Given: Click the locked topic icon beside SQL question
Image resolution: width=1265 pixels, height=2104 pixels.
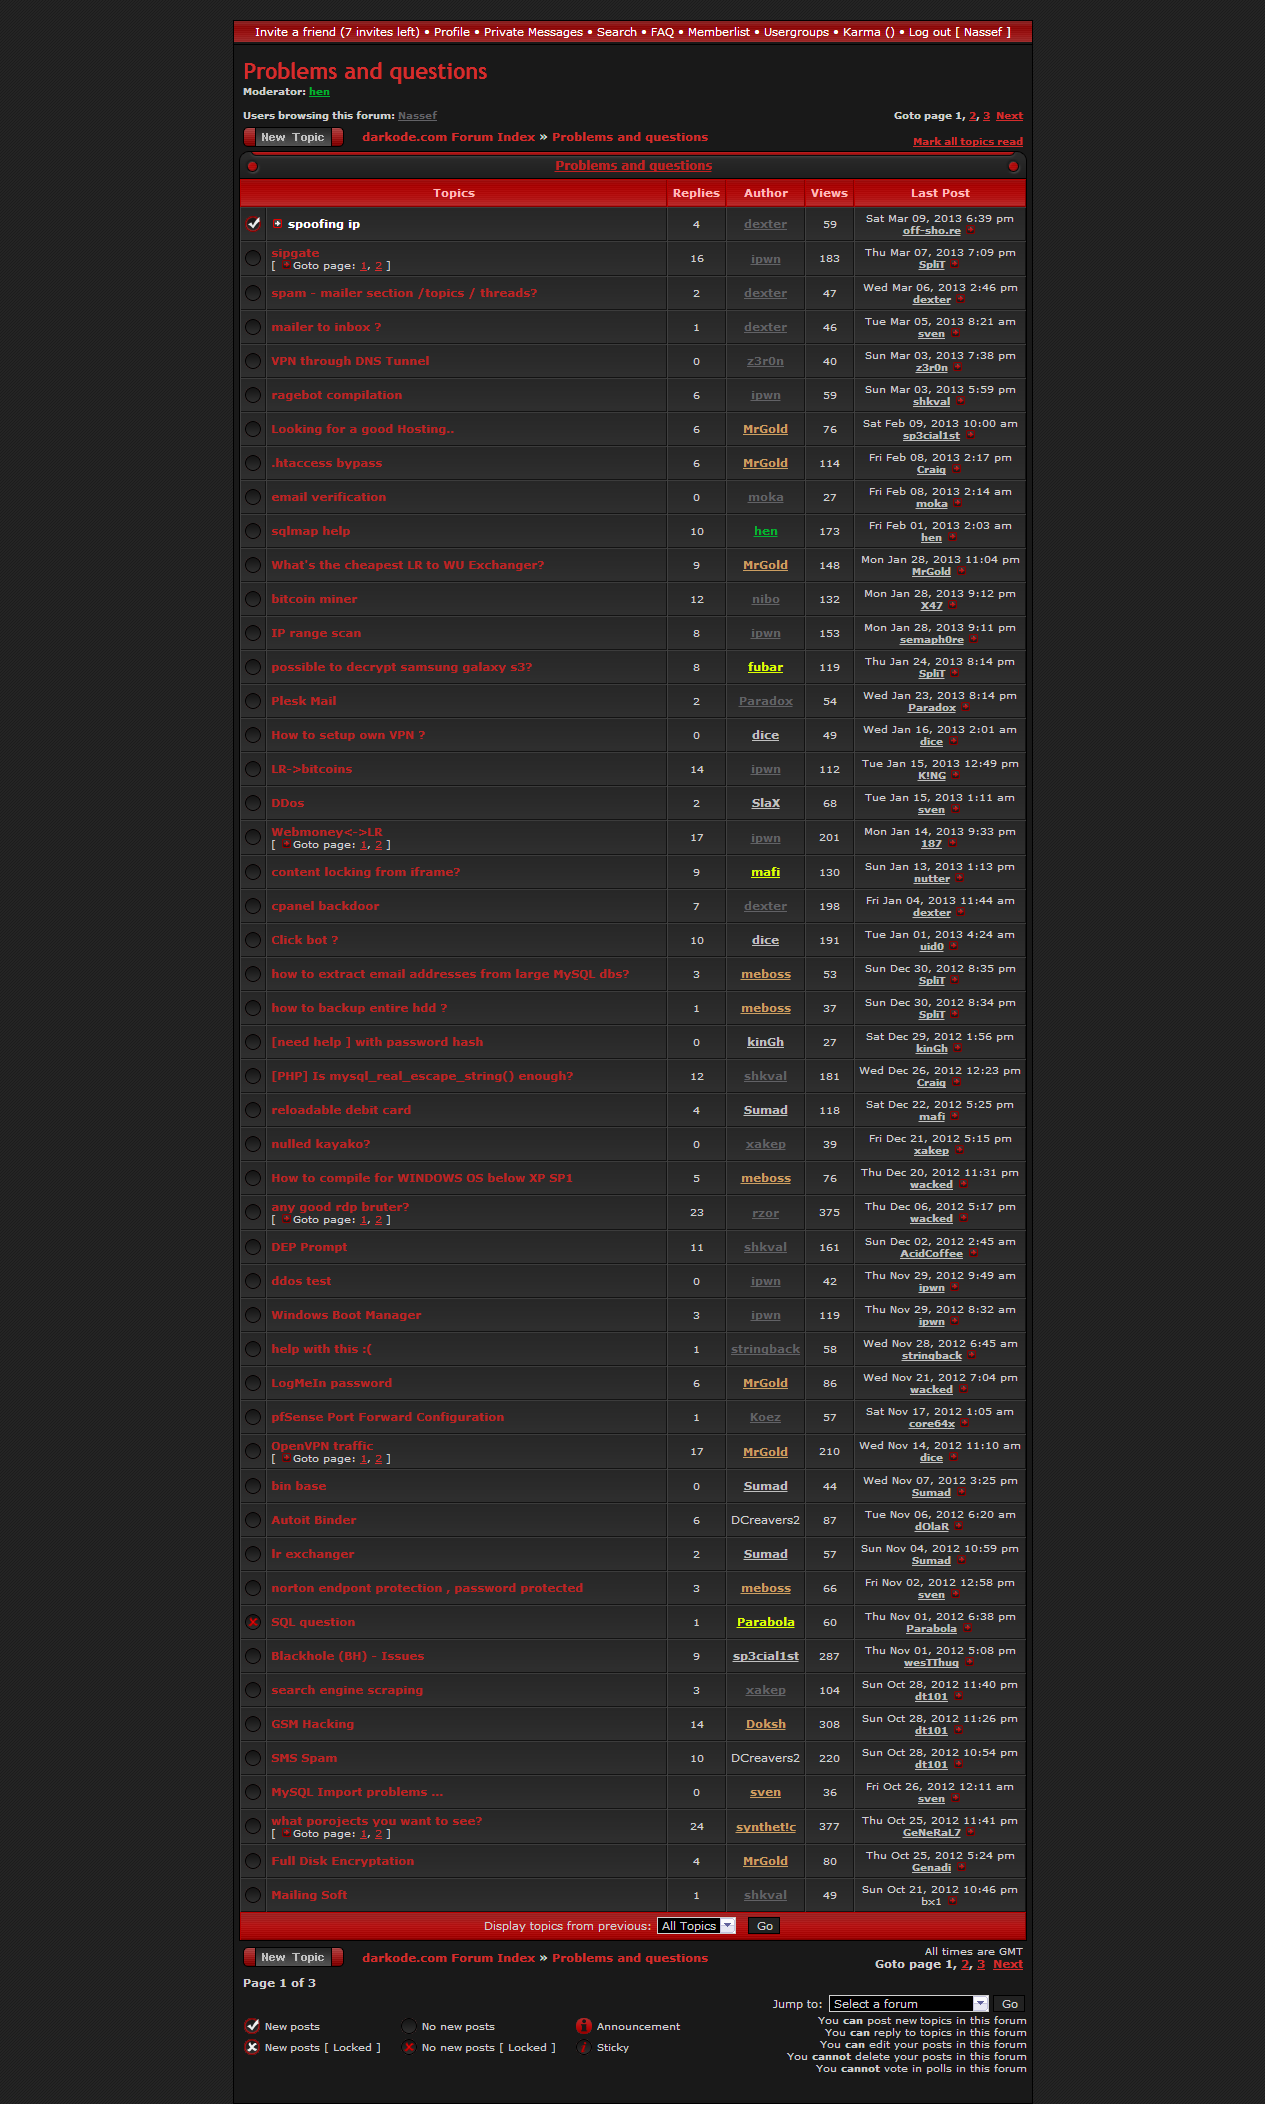Looking at the screenshot, I should click(x=253, y=1622).
